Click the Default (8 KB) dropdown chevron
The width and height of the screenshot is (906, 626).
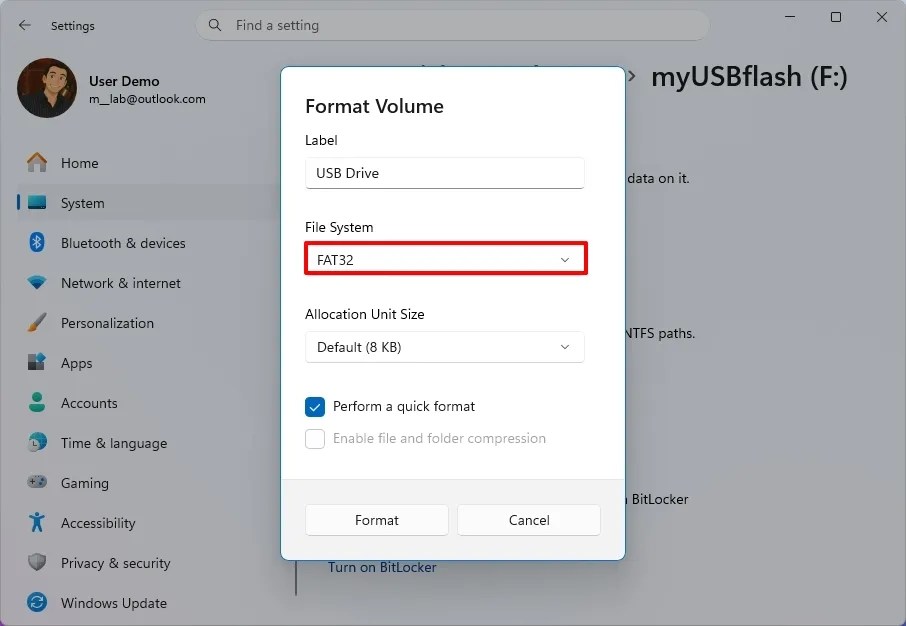click(565, 347)
